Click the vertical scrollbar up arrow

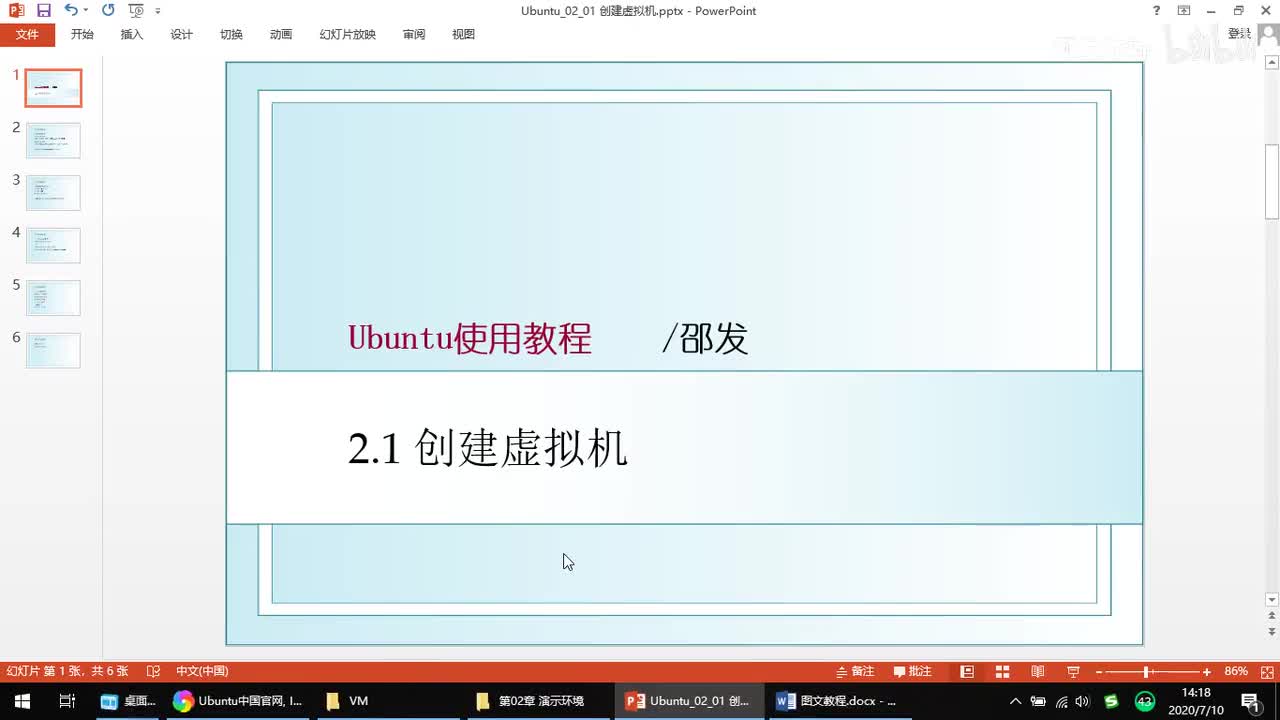1272,63
